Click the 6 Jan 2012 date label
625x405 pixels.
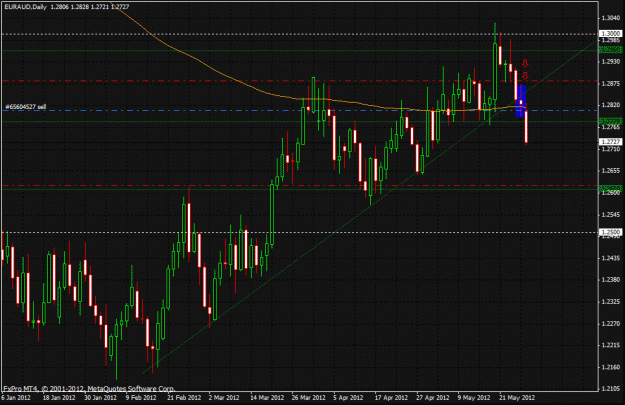[16, 397]
